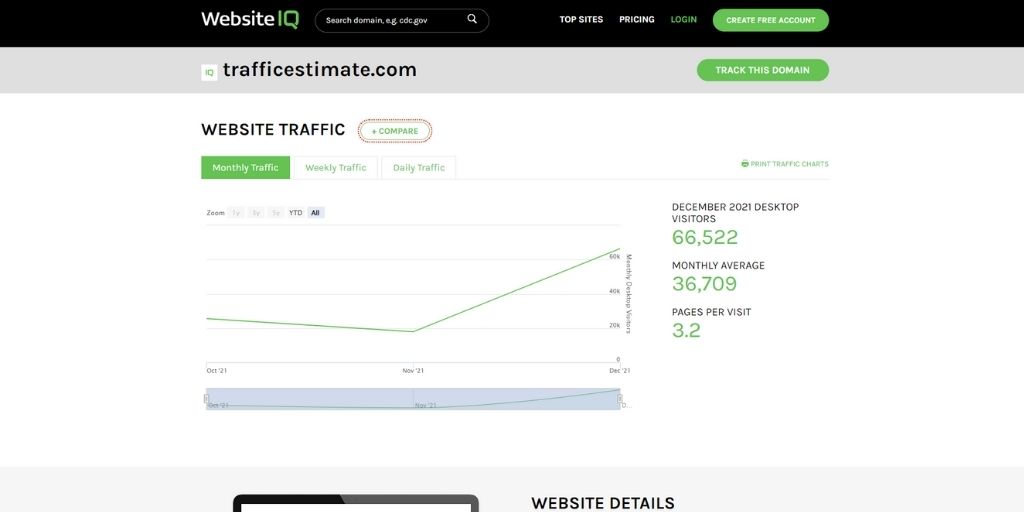The height and width of the screenshot is (512, 1024).
Task: Click the 40k y-axis label
Action: 615,291
